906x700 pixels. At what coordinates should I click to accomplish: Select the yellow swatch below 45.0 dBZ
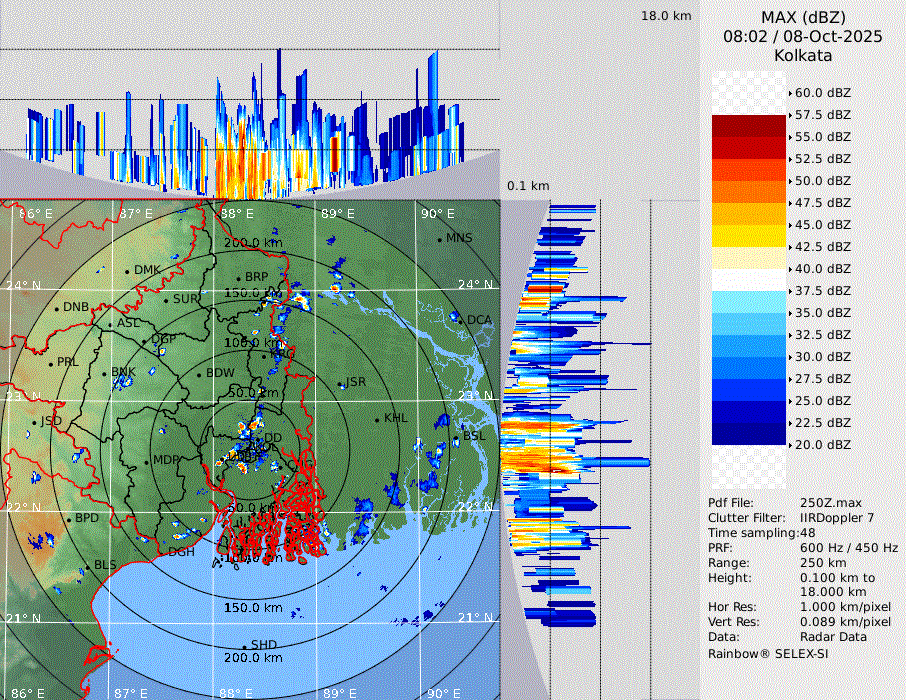pos(749,236)
